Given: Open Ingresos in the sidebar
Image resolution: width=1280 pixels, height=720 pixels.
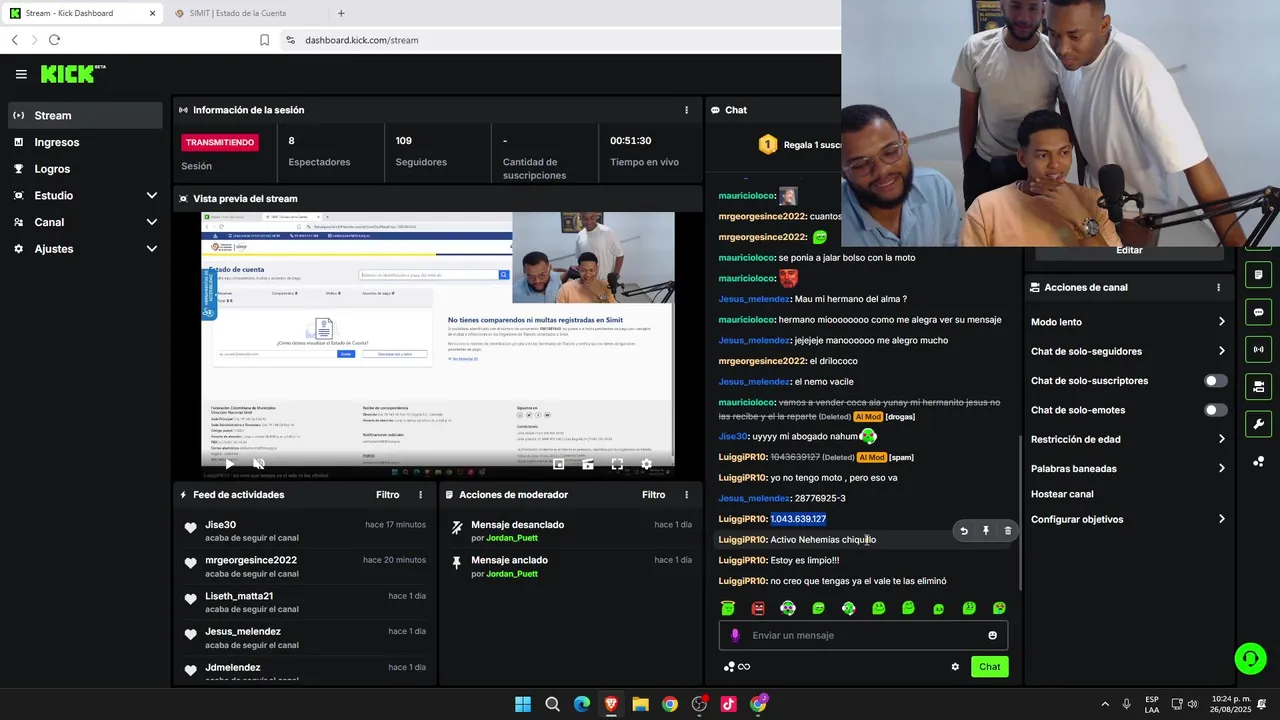Looking at the screenshot, I should point(85,142).
